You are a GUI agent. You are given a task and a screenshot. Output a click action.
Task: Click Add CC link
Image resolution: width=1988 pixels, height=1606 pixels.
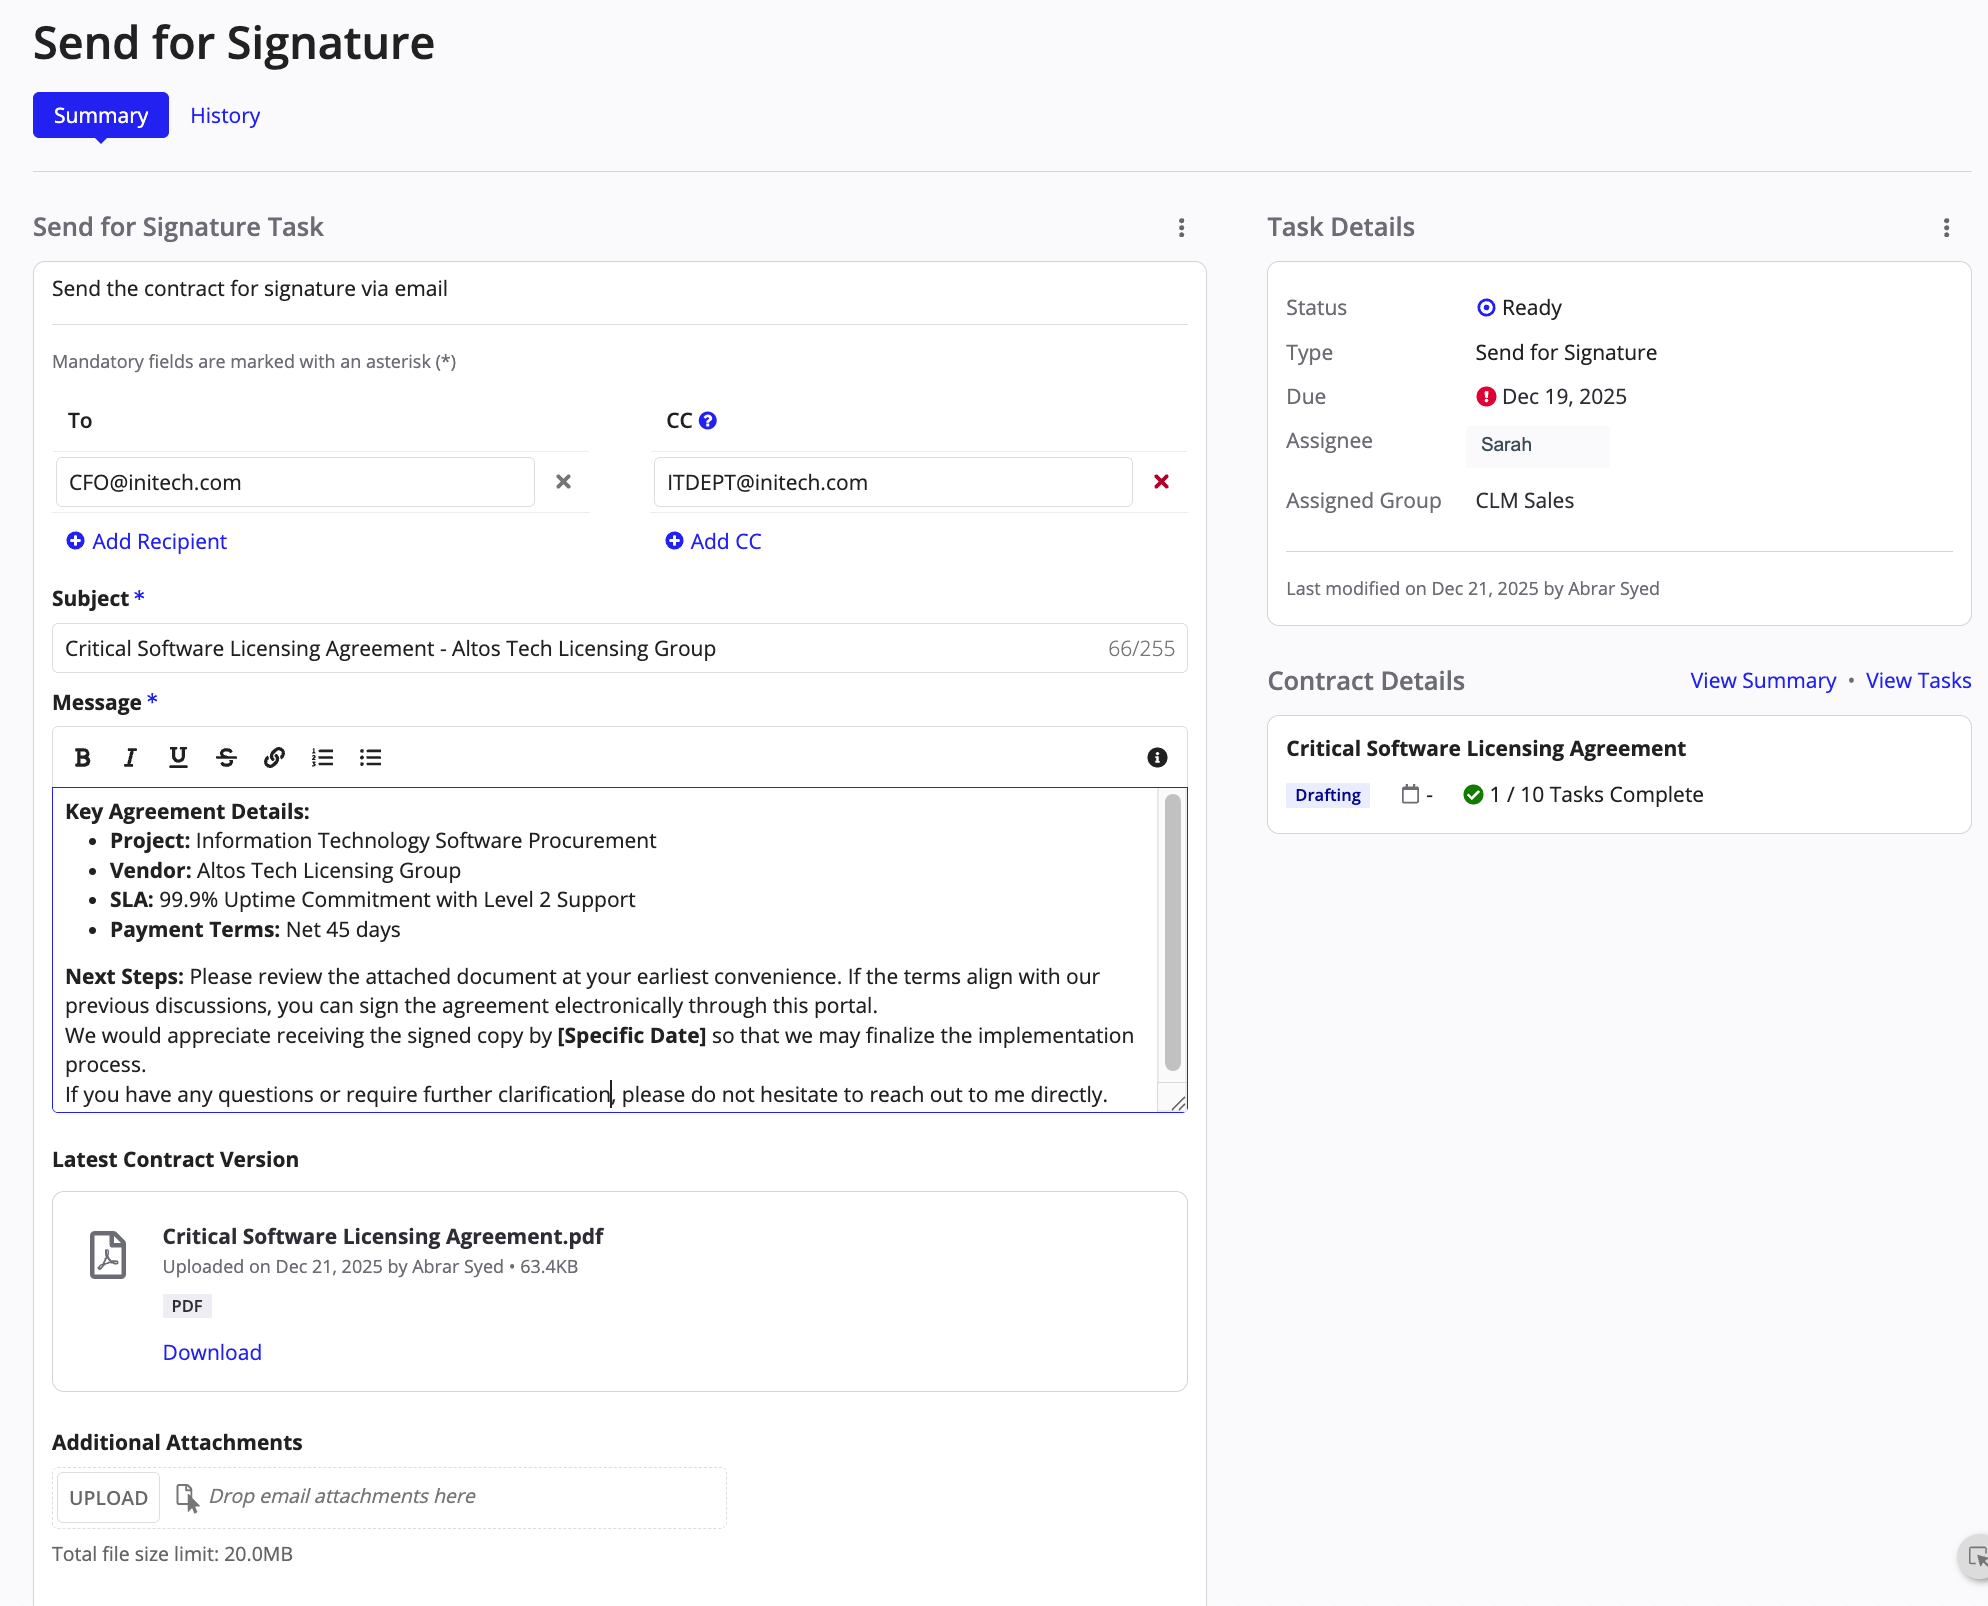(x=714, y=541)
